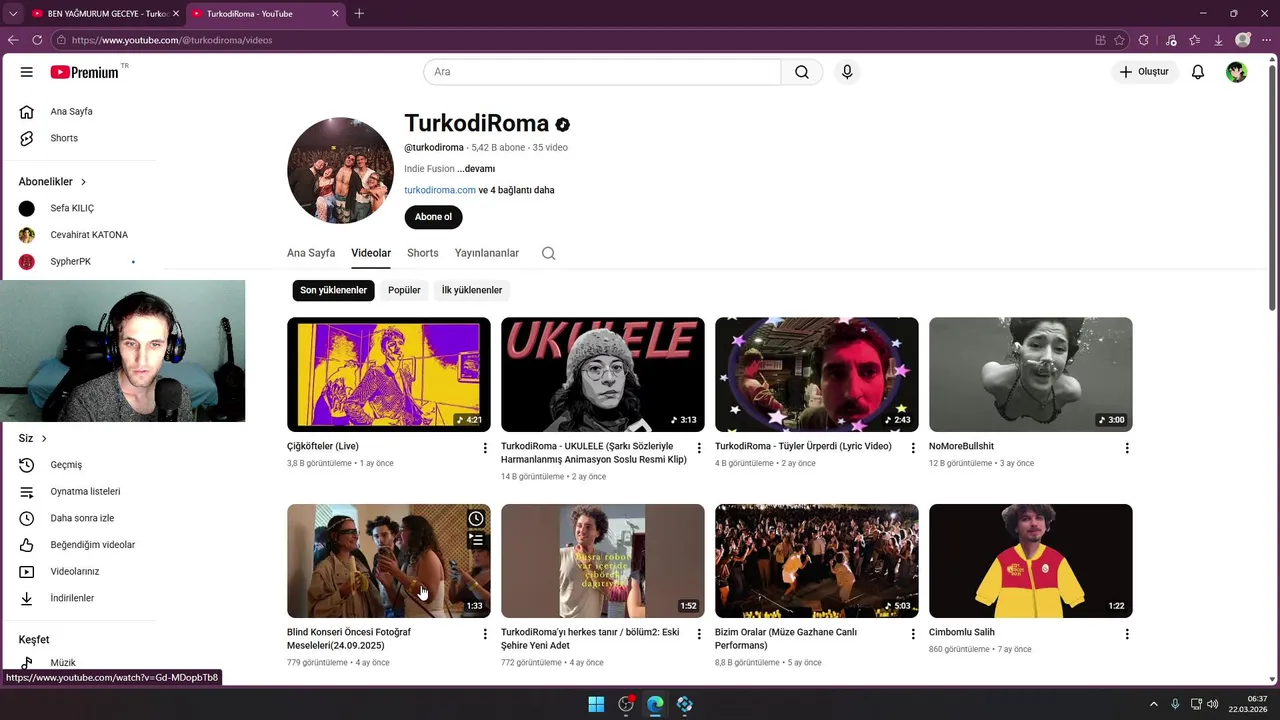Expand channel description via ...devamı
The height and width of the screenshot is (720, 1280).
(476, 169)
